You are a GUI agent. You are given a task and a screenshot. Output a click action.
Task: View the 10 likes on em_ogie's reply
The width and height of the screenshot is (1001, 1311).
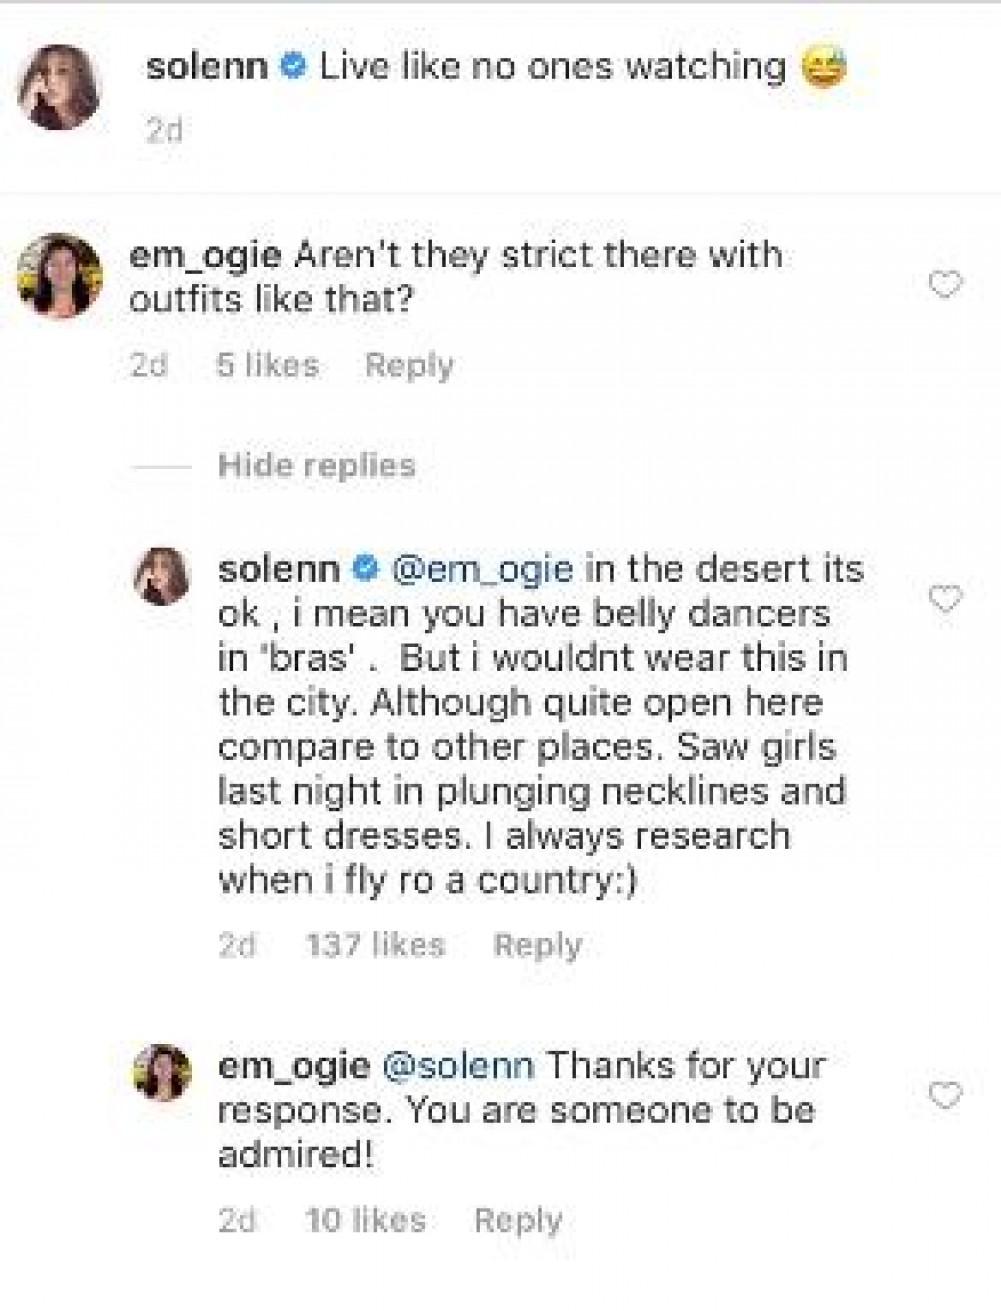pyautogui.click(x=366, y=1220)
